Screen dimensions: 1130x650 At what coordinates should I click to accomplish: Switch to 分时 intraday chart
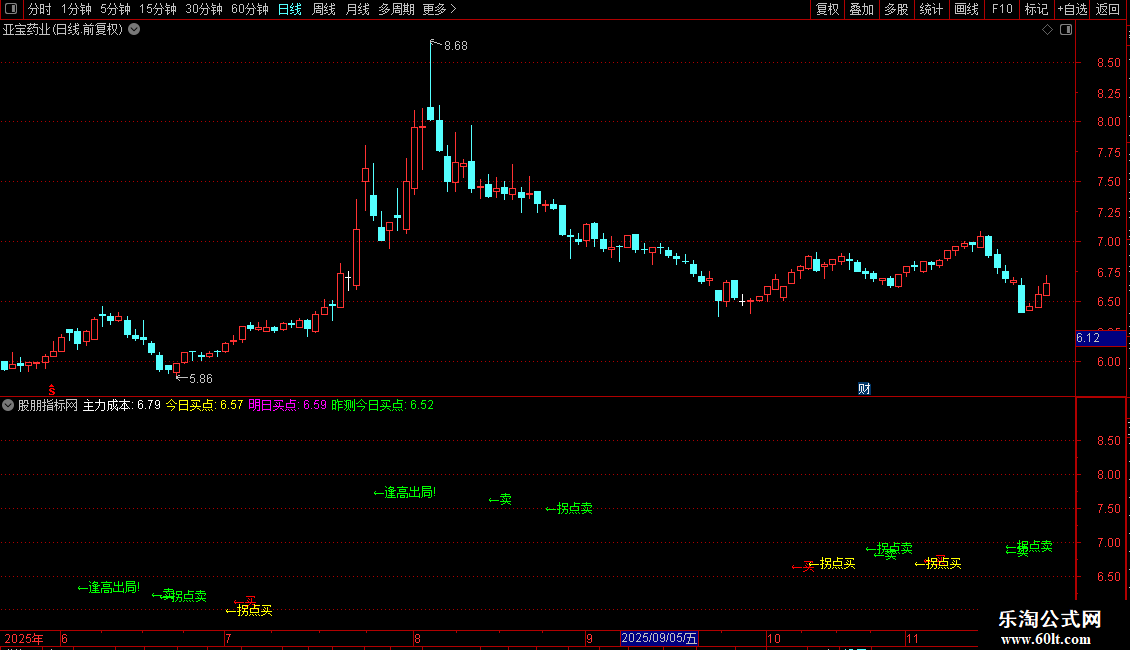coord(40,9)
